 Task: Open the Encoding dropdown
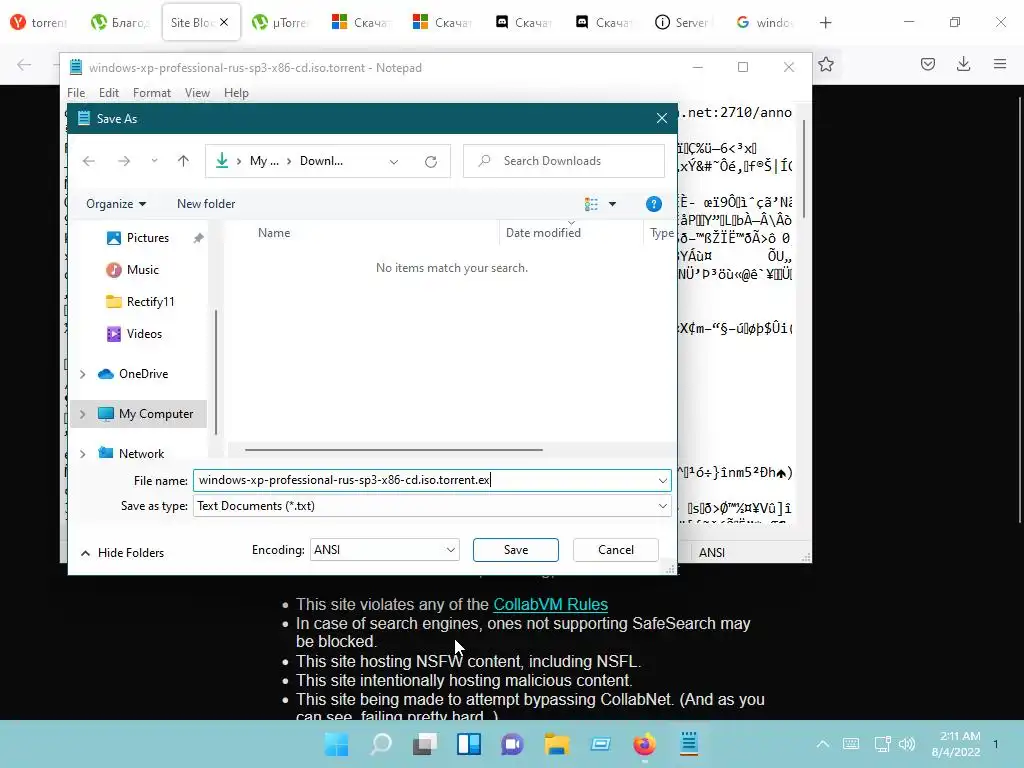(384, 550)
